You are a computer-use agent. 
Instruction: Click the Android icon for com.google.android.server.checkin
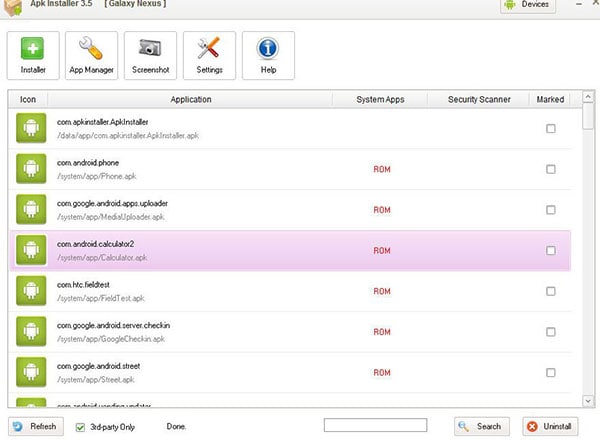31,331
